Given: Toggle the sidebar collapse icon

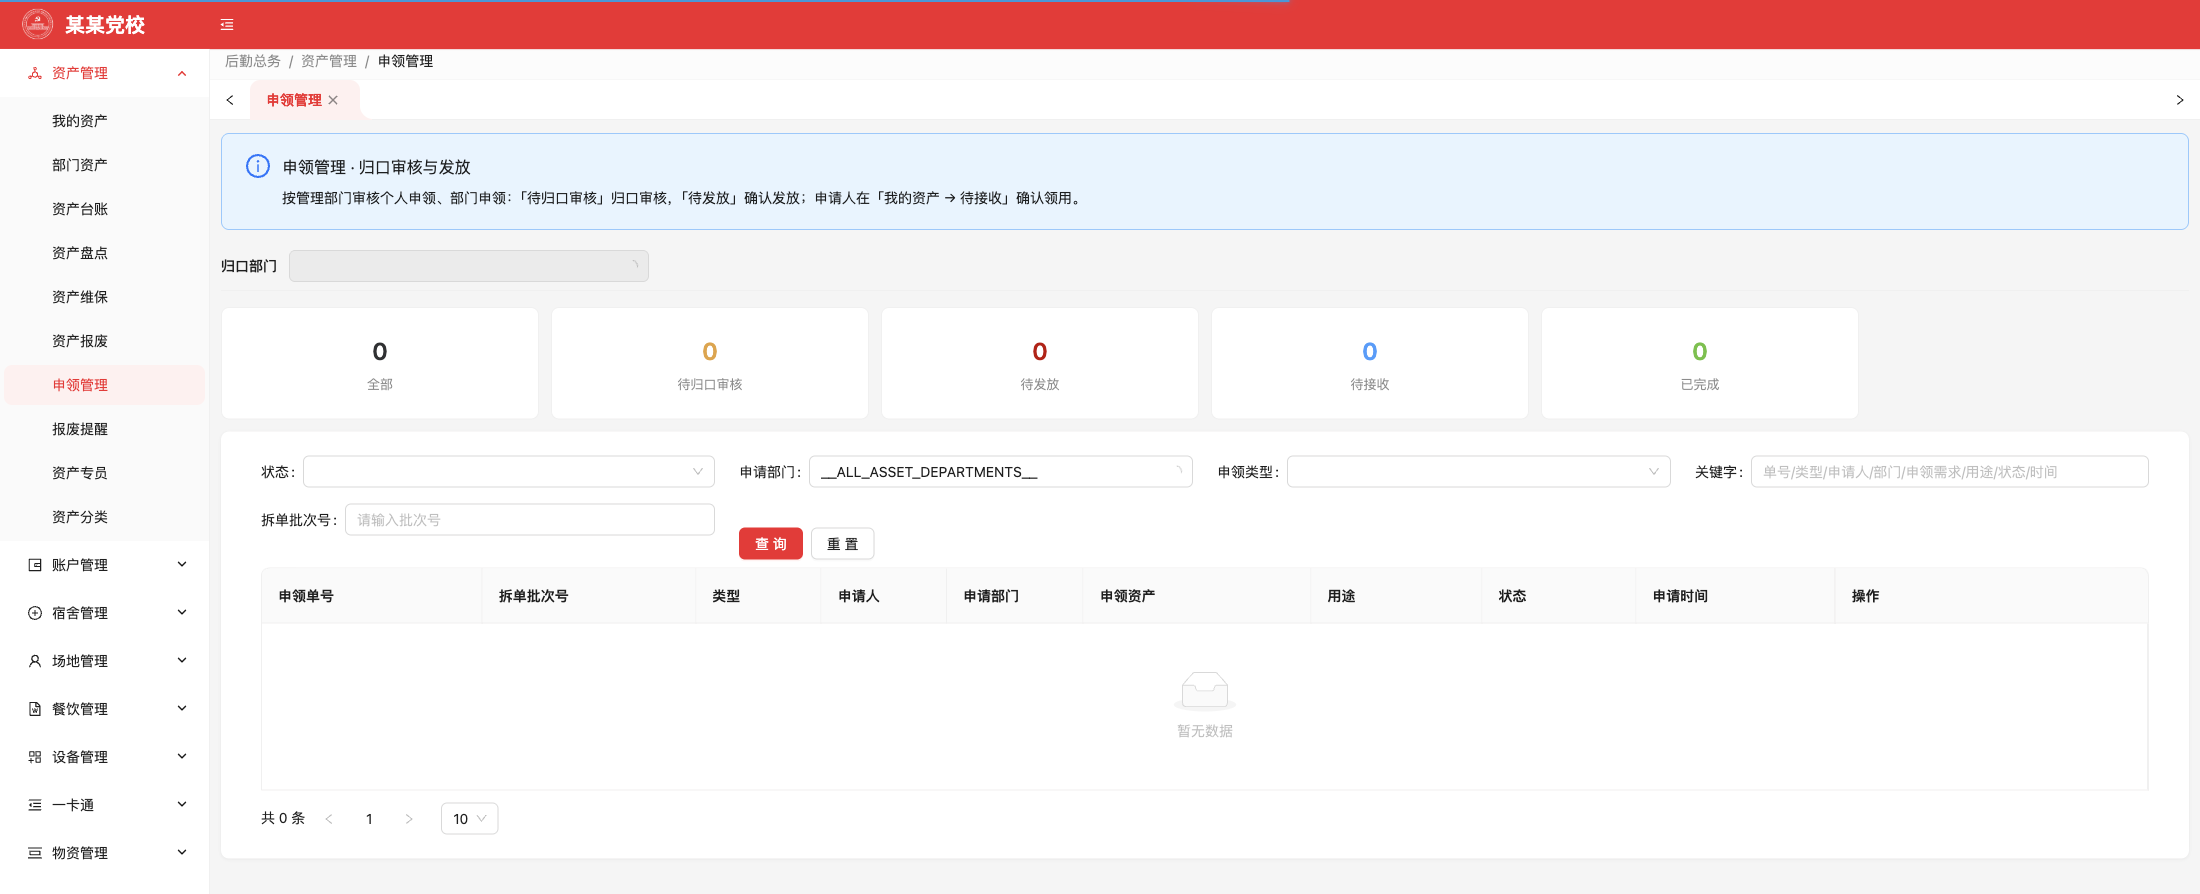Looking at the screenshot, I should [227, 25].
